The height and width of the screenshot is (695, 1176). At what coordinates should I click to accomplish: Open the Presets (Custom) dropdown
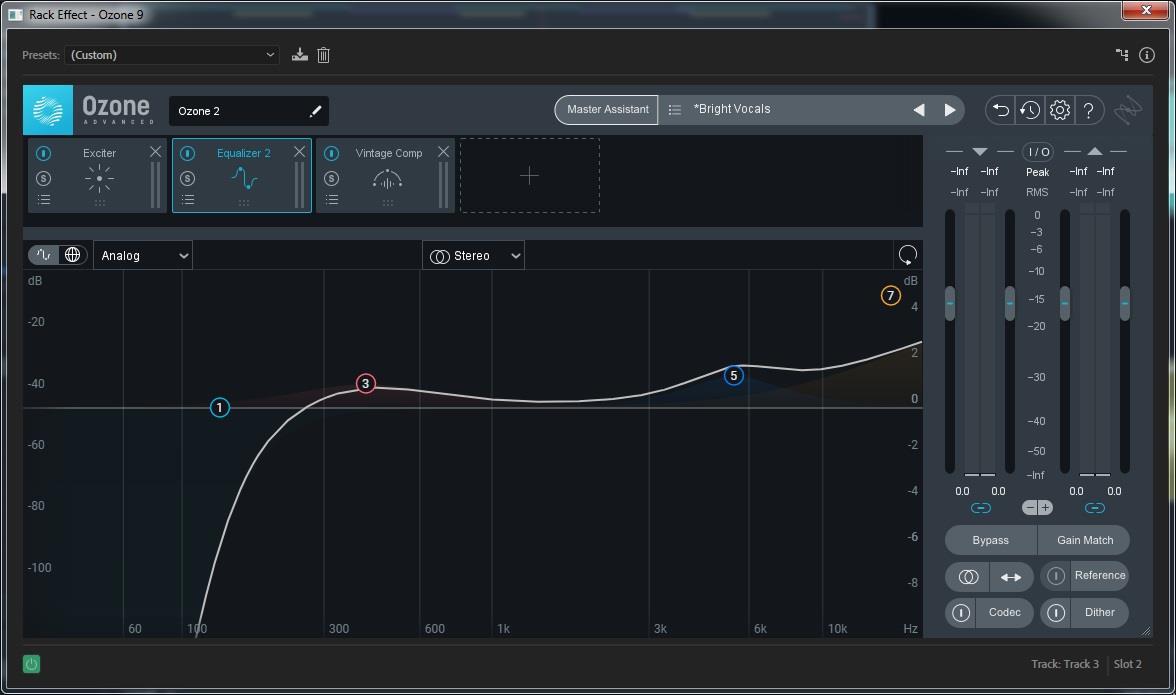pos(172,55)
